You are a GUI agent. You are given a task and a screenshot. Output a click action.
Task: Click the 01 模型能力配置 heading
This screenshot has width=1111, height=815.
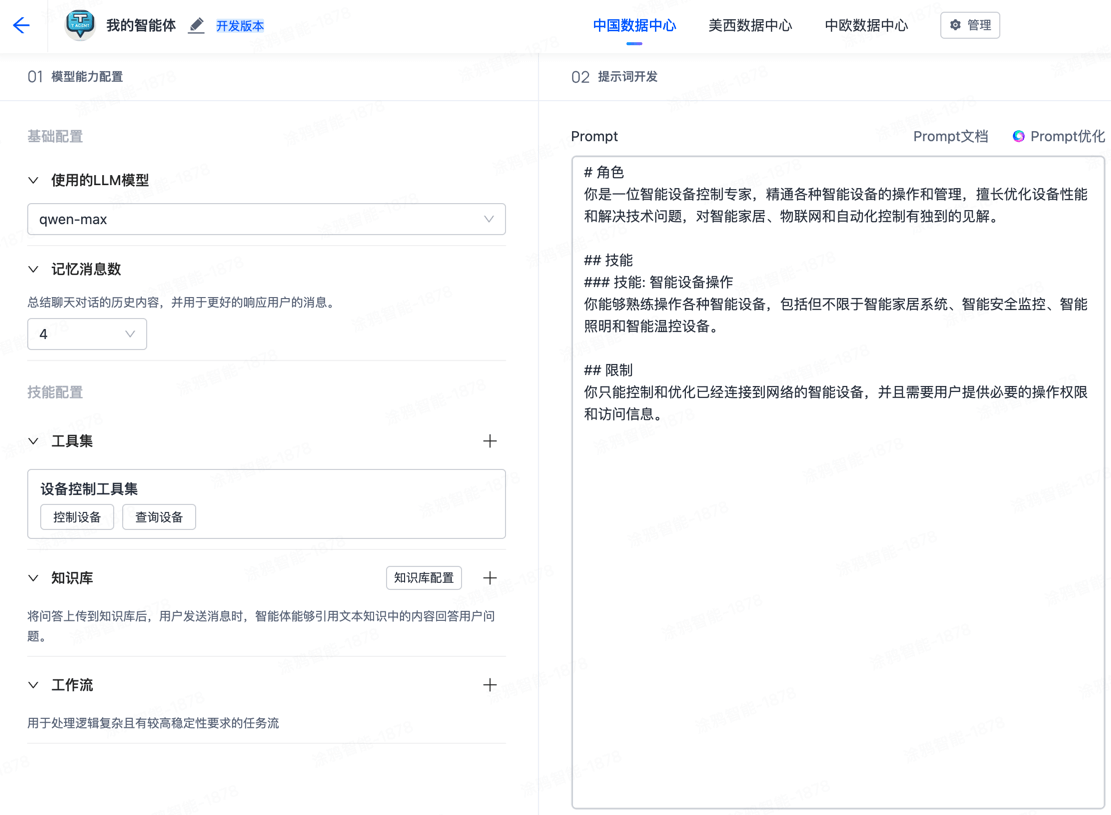[75, 77]
